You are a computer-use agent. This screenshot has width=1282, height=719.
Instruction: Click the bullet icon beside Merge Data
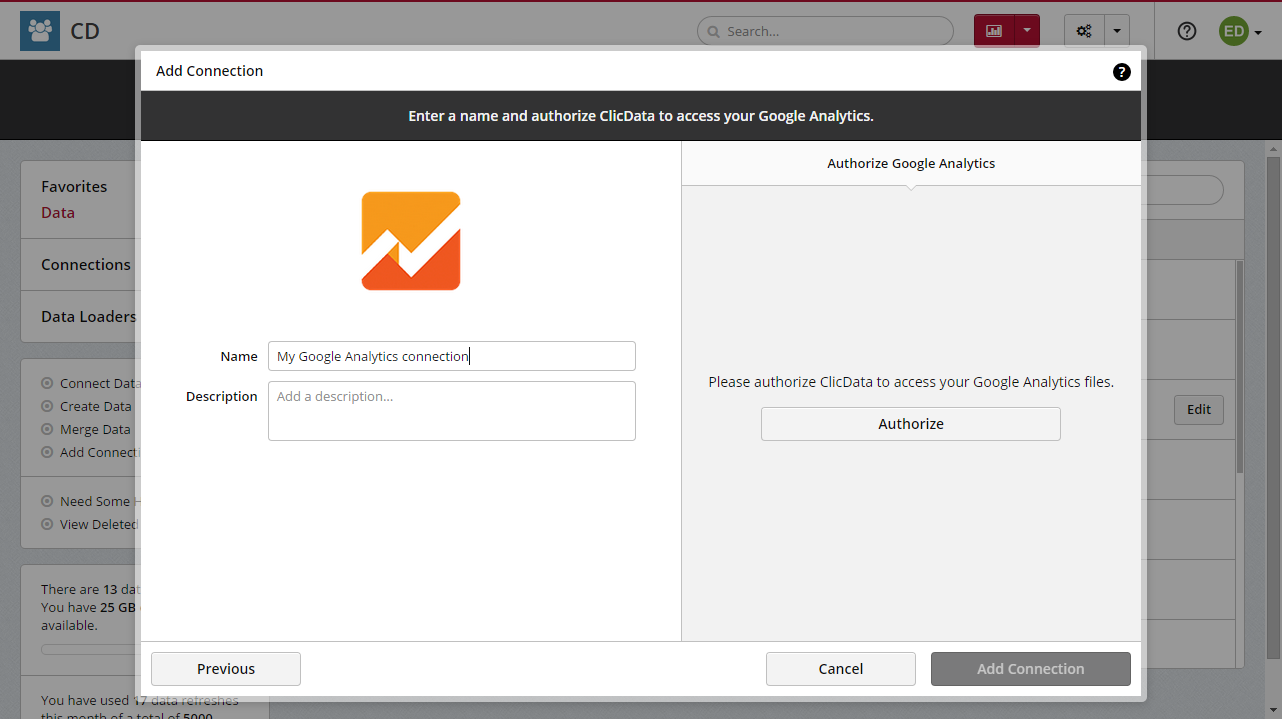(x=47, y=429)
